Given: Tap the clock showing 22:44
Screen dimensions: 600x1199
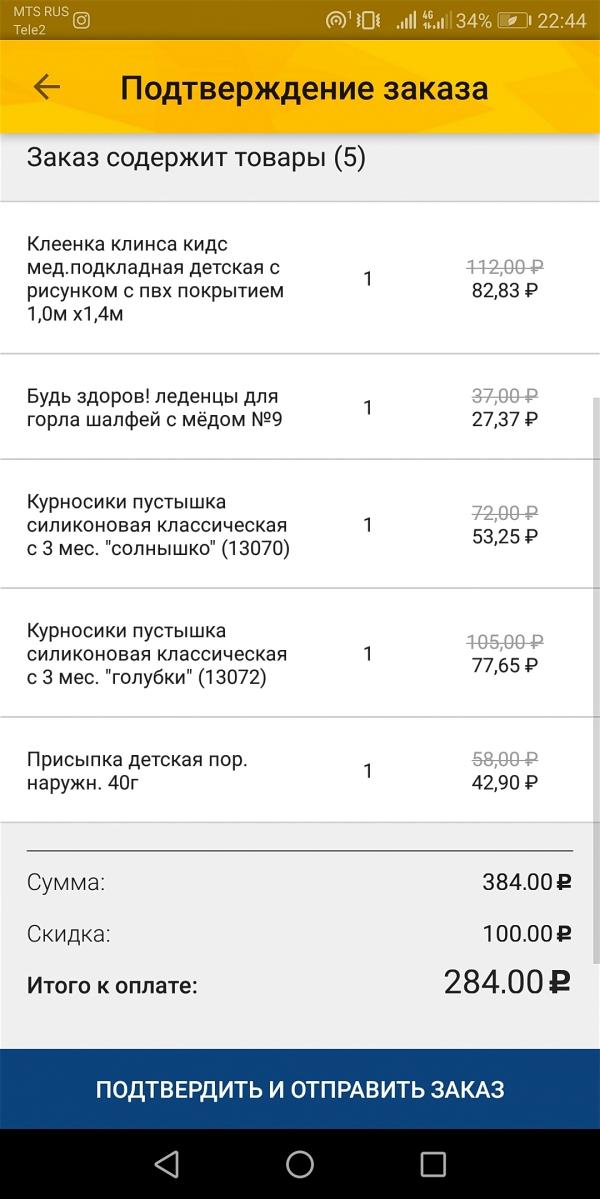Looking at the screenshot, I should coord(562,21).
